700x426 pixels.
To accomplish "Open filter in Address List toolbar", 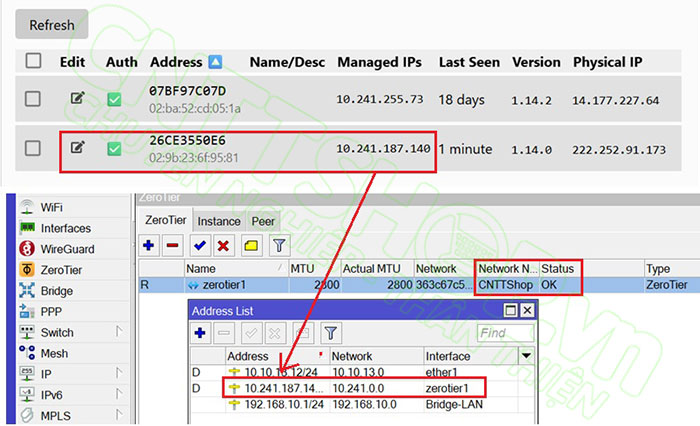I will click(x=330, y=333).
